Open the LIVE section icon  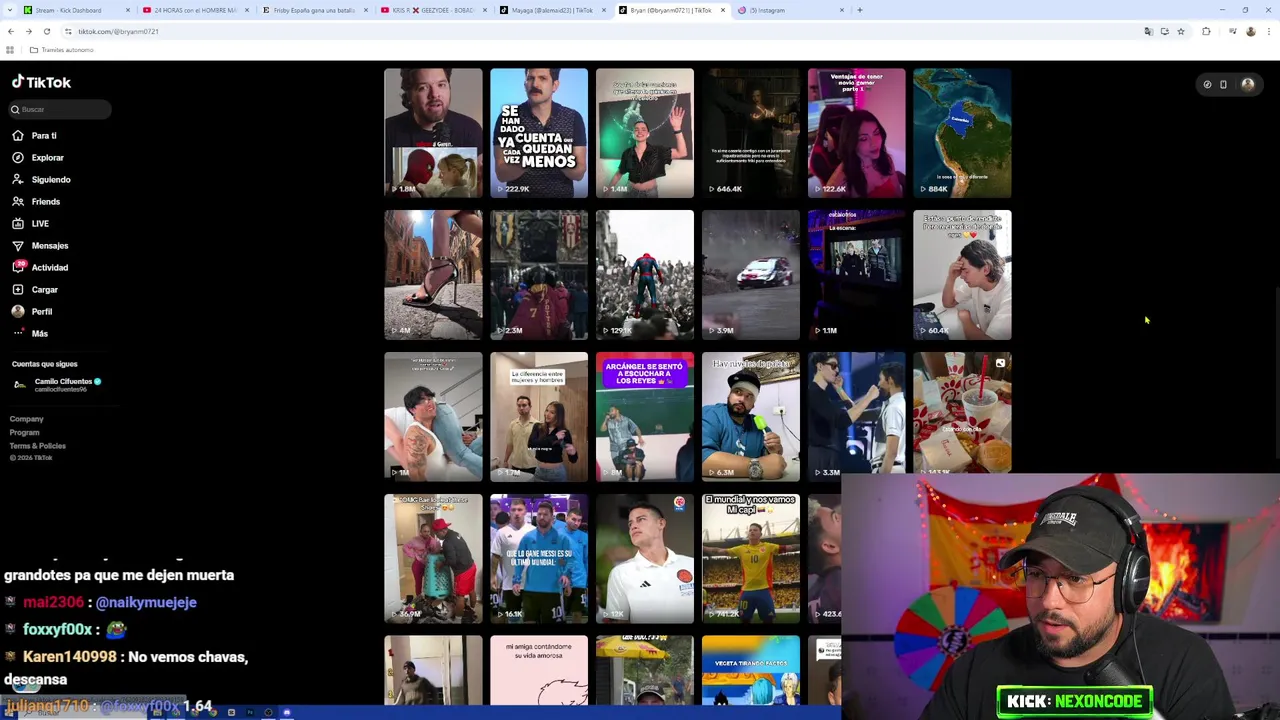[18, 224]
